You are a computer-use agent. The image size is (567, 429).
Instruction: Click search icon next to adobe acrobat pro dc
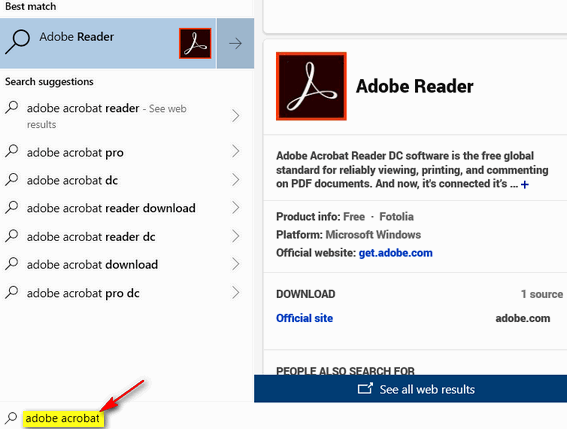12,292
